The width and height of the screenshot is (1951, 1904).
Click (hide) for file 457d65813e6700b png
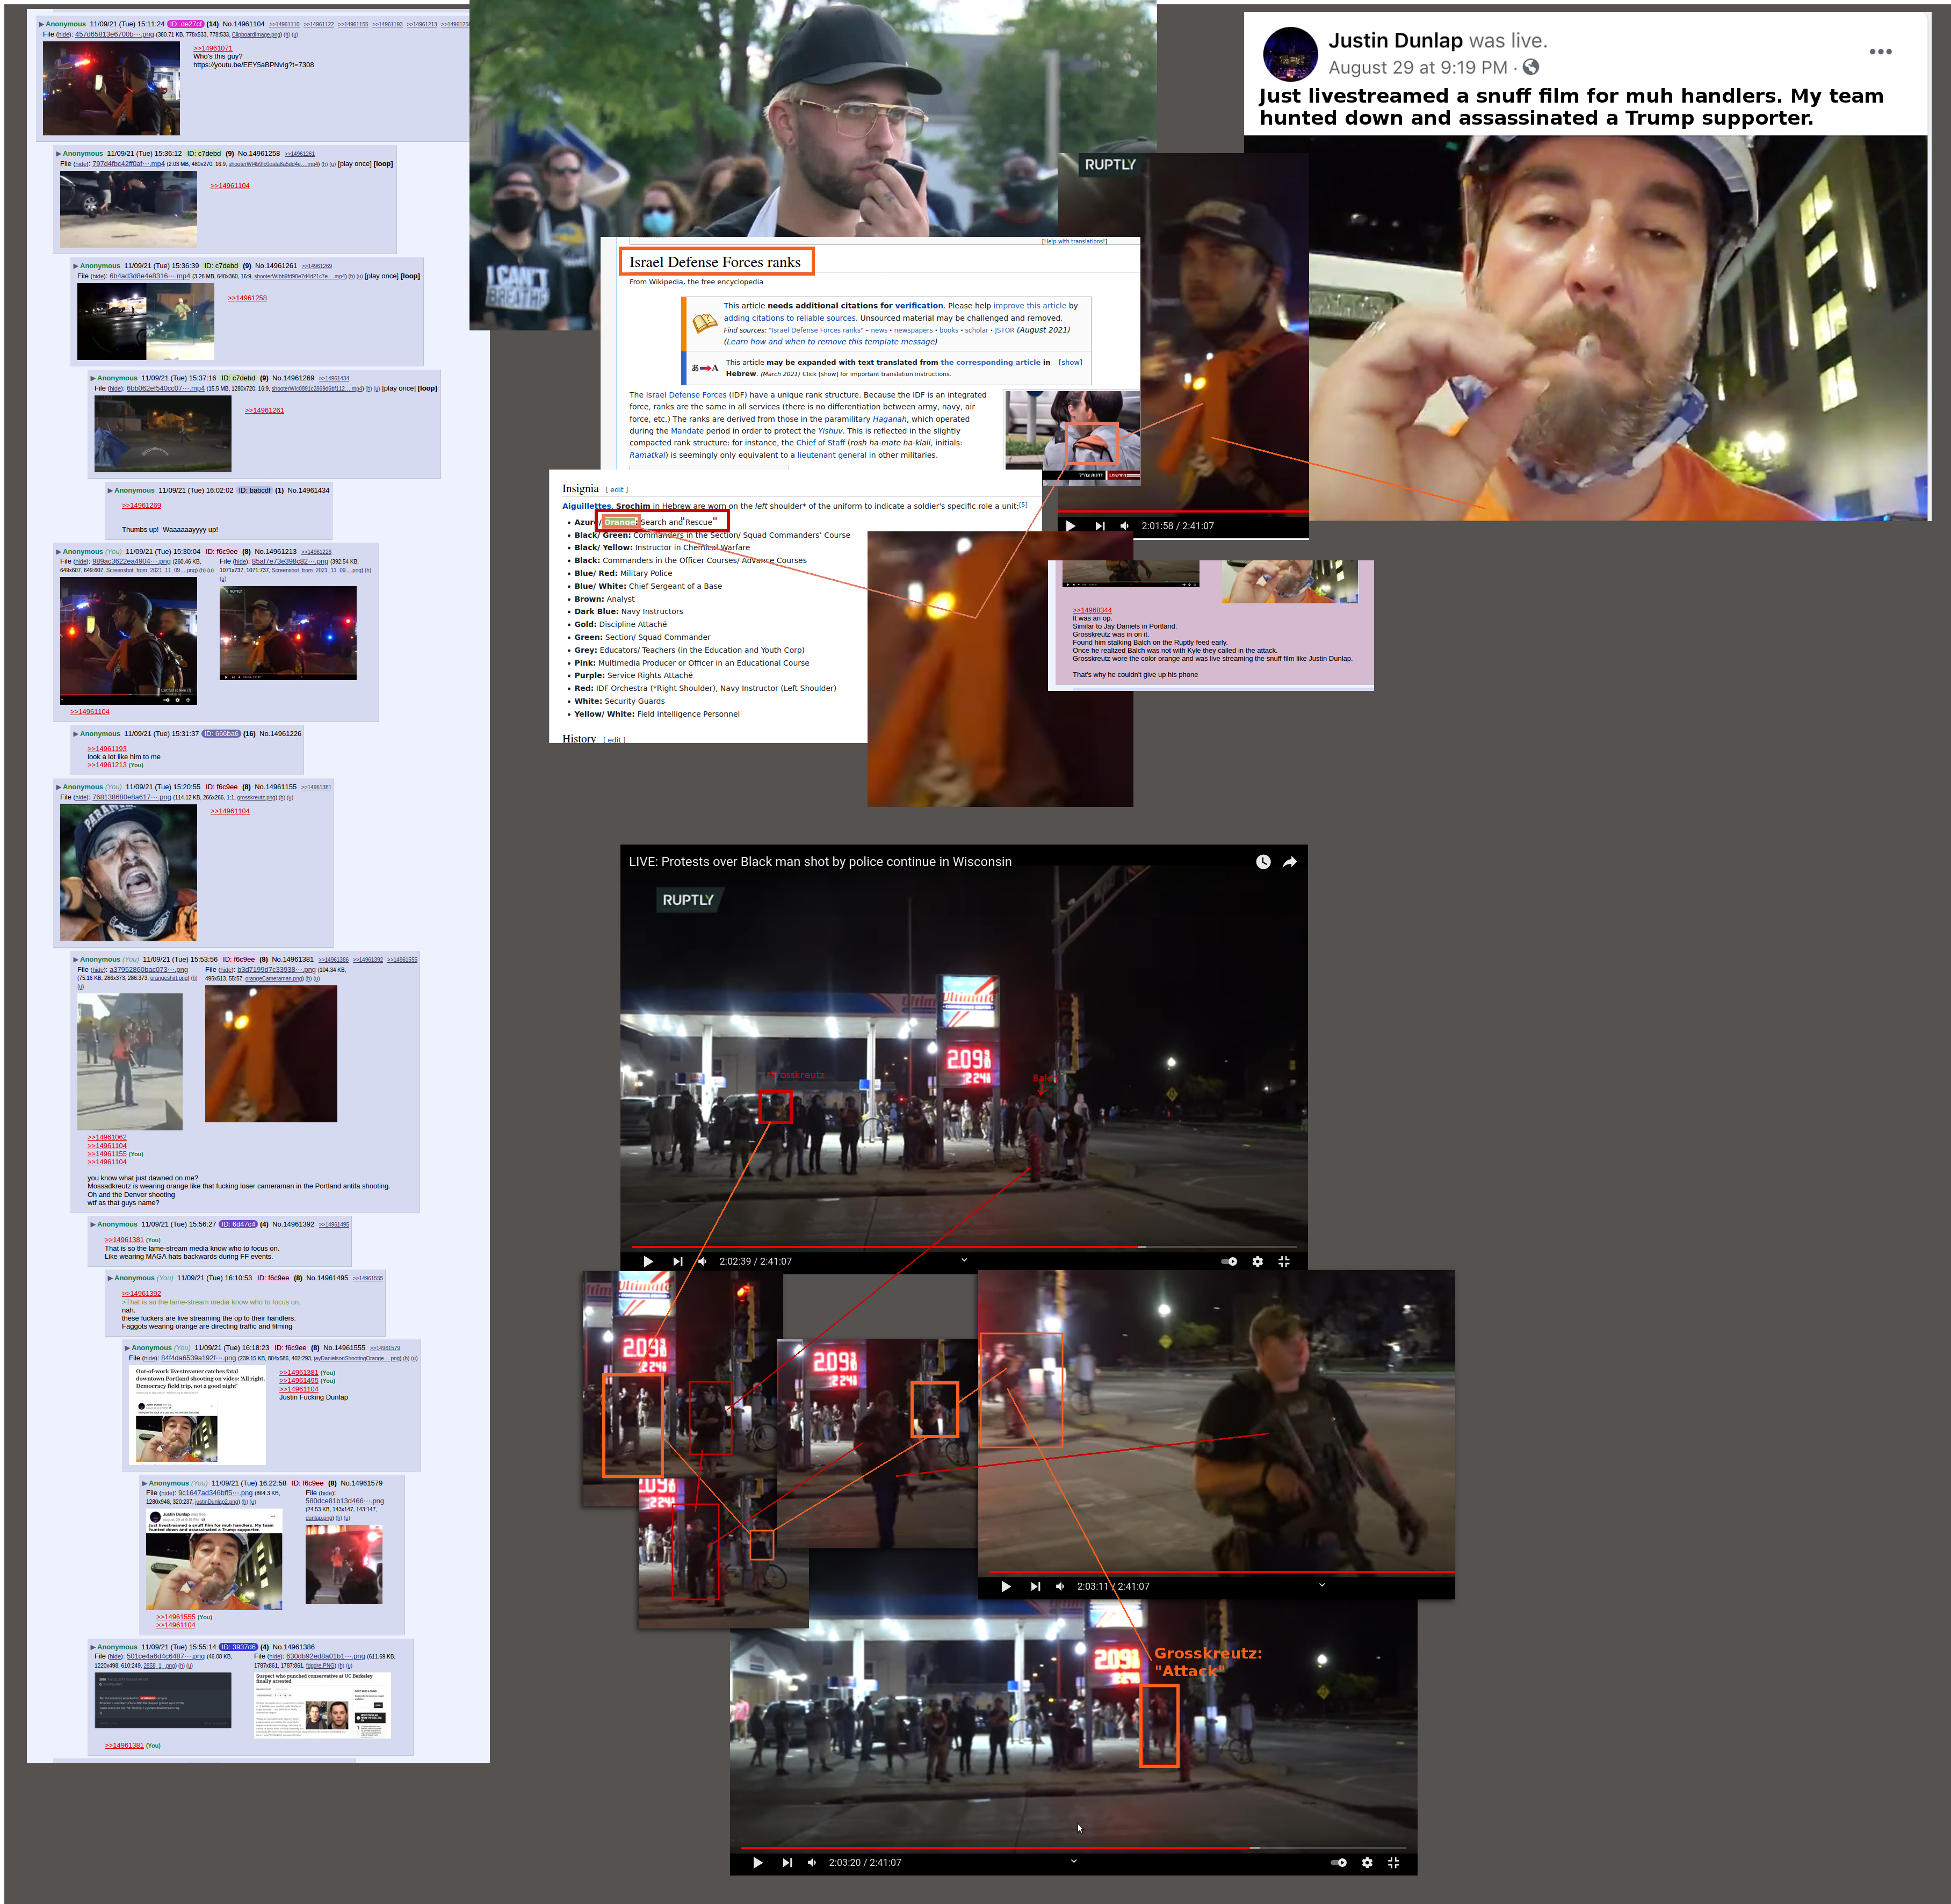[x=64, y=35]
